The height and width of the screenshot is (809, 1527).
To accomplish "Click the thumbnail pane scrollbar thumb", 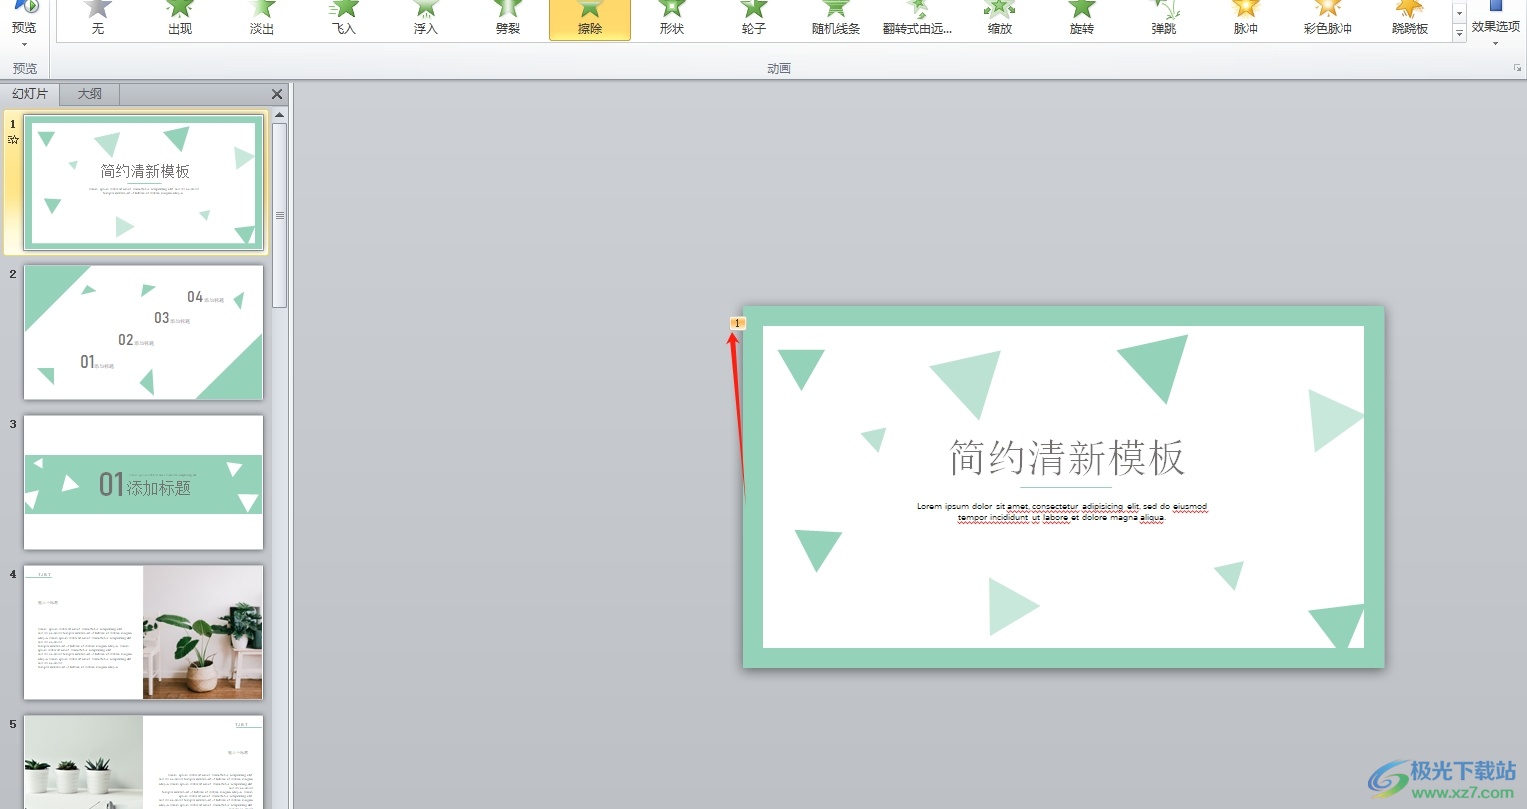I will [280, 214].
